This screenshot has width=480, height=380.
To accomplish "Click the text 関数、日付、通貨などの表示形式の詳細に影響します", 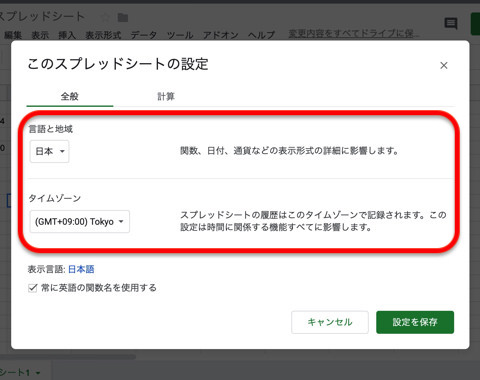I will coord(289,151).
